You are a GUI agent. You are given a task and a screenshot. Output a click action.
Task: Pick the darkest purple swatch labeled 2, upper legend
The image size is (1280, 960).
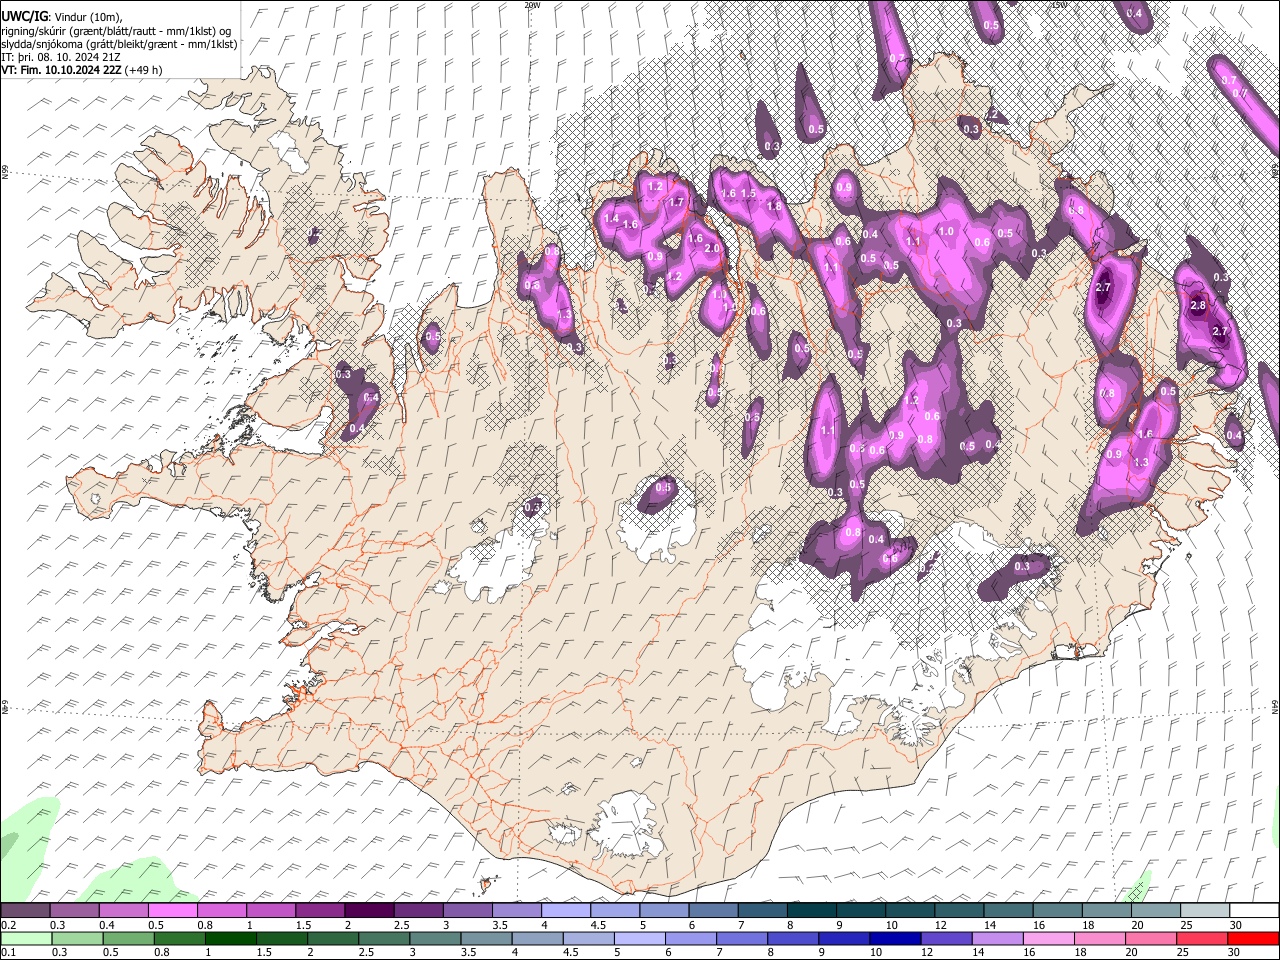tap(369, 911)
